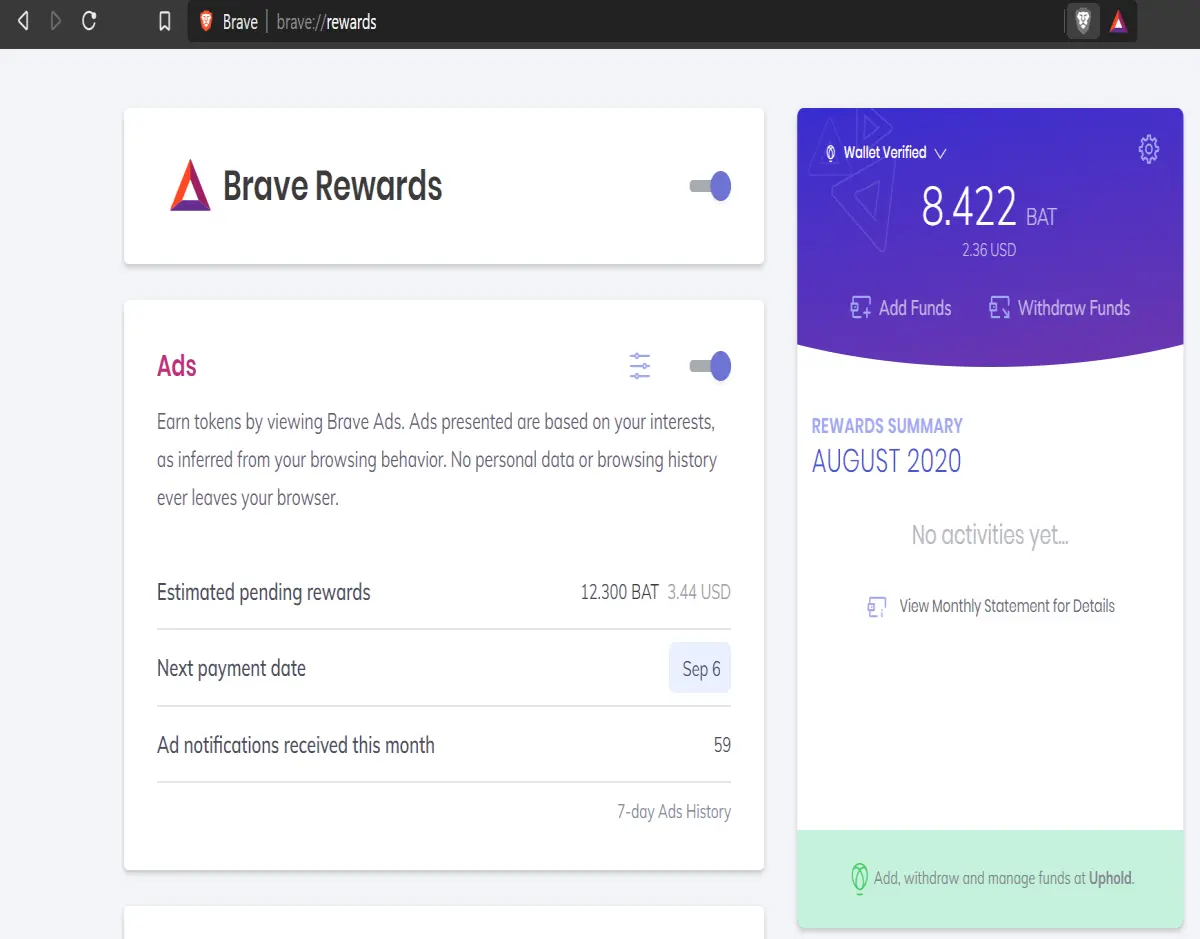
Task: Click the Uphold logo icon
Action: click(858, 879)
